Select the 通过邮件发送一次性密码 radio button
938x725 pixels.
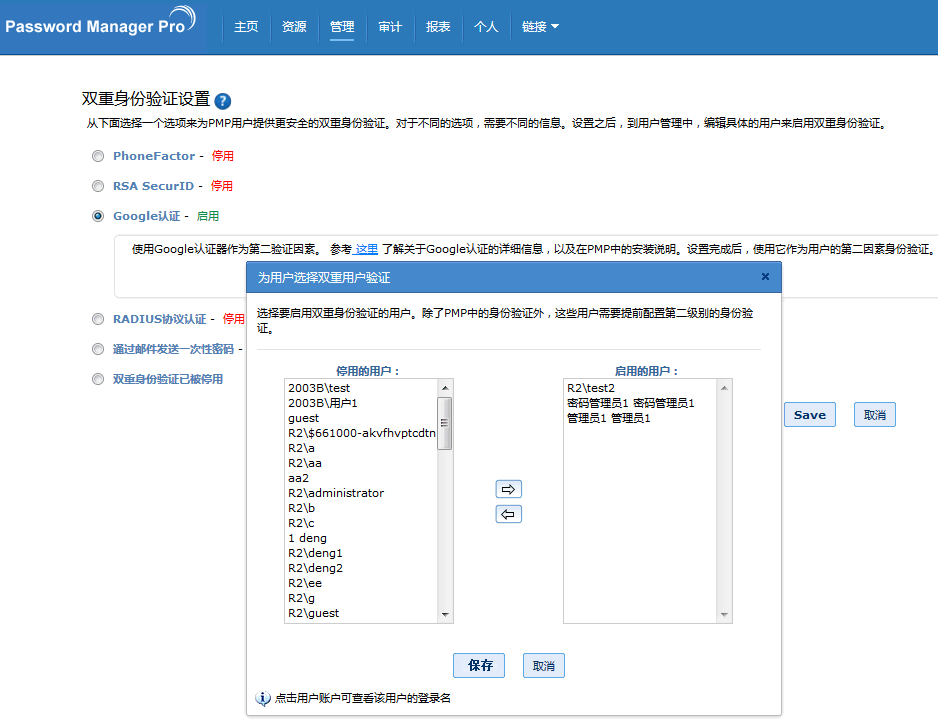tap(98, 349)
